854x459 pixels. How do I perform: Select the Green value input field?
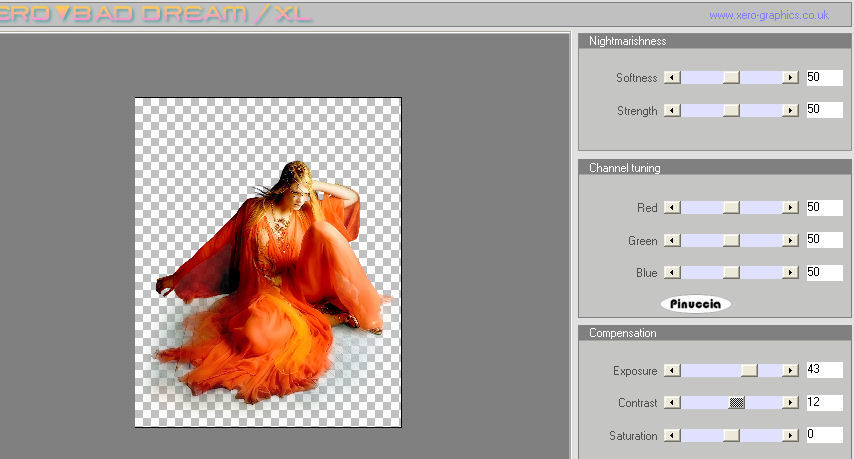[825, 240]
